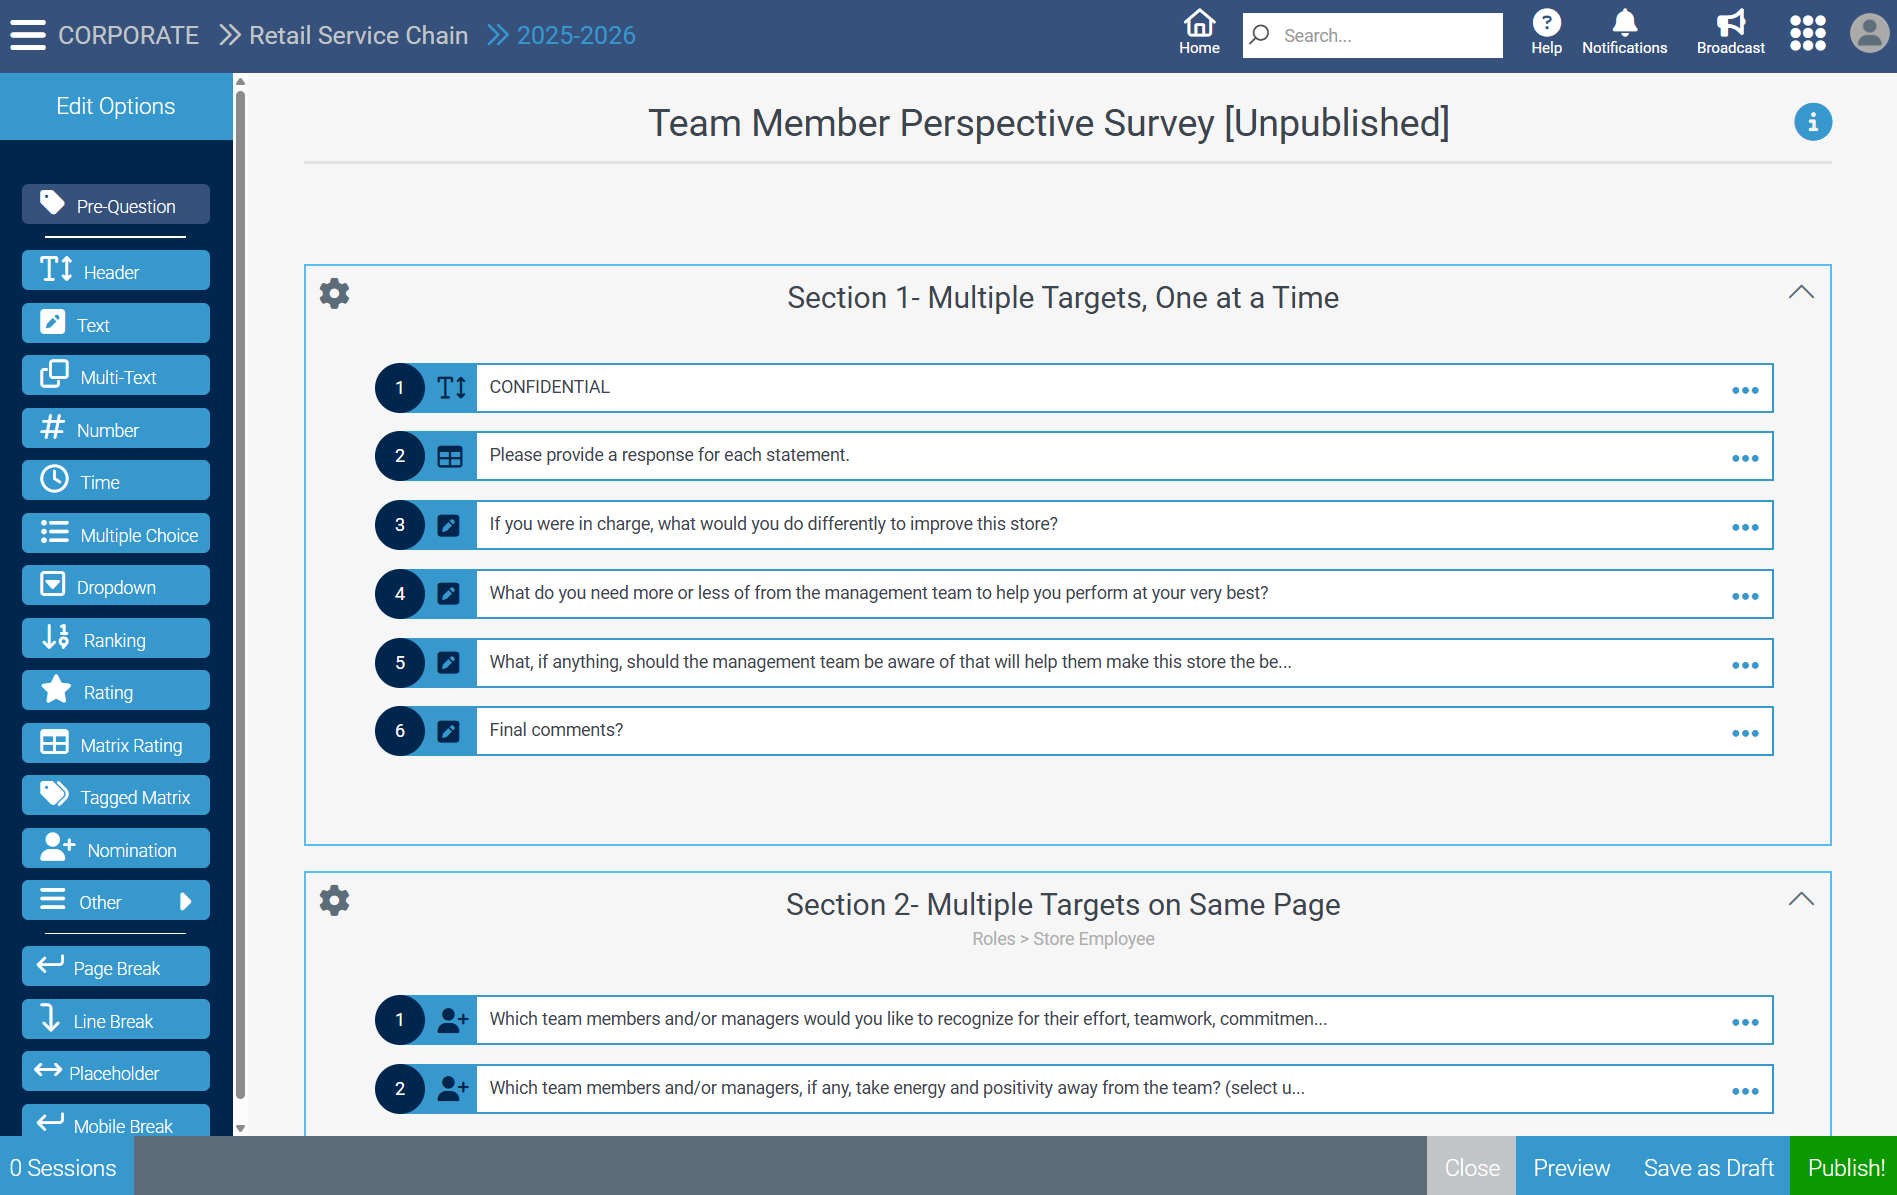The width and height of the screenshot is (1897, 1195).
Task: Expand the Other question types submenu
Action: tap(116, 902)
